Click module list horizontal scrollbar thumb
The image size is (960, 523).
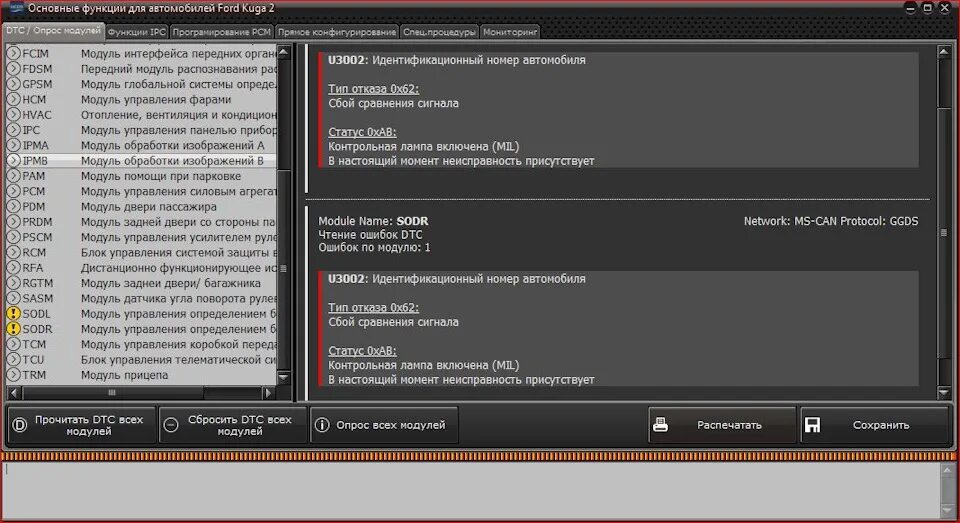[111, 393]
